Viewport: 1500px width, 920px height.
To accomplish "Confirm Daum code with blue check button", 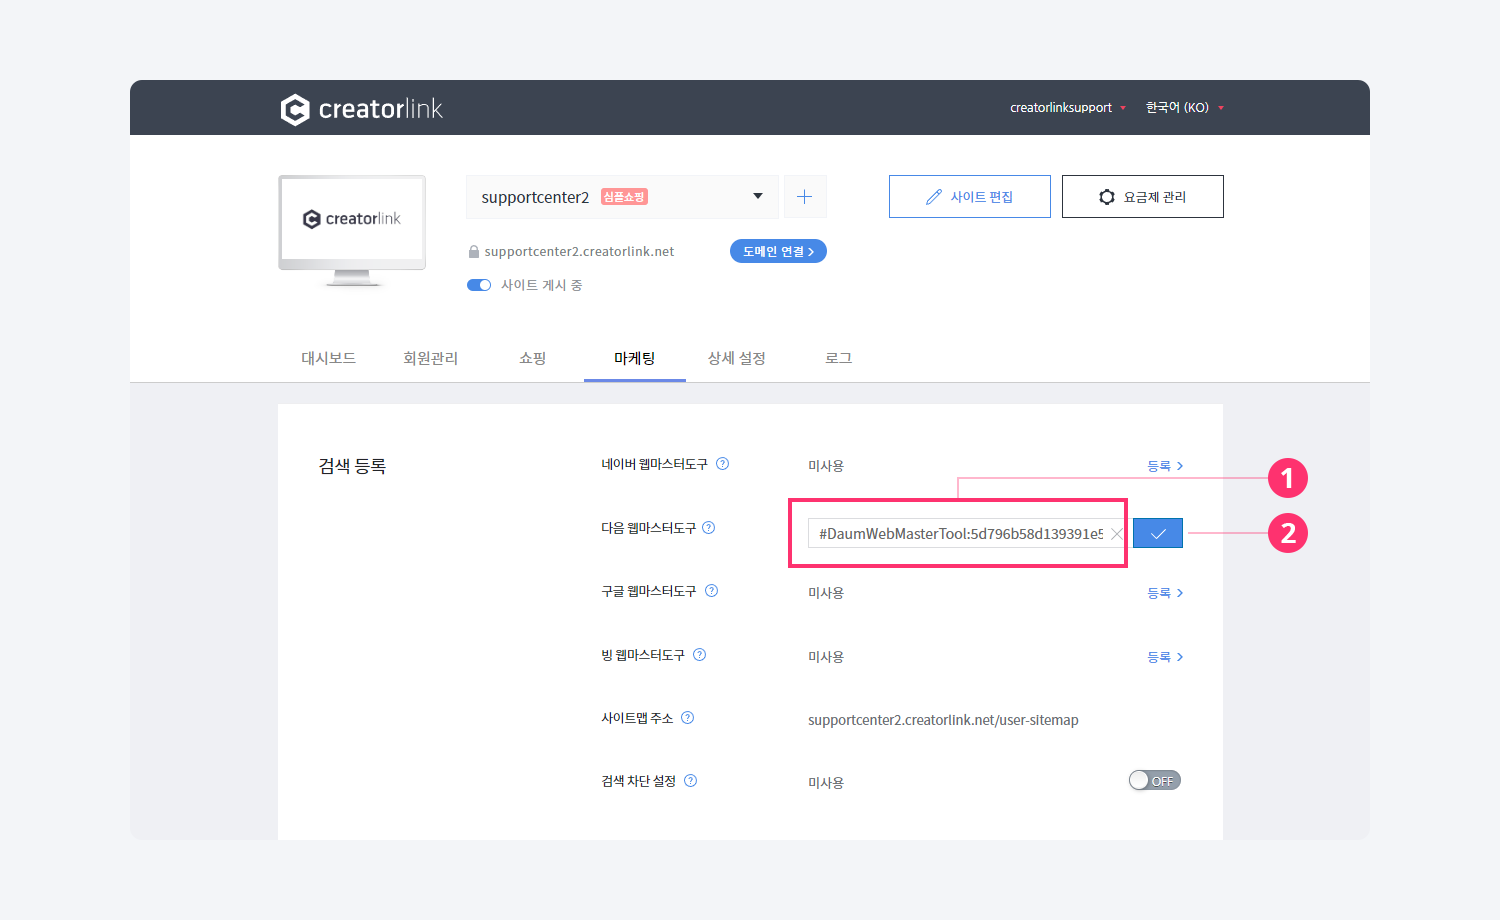I will pyautogui.click(x=1158, y=534).
